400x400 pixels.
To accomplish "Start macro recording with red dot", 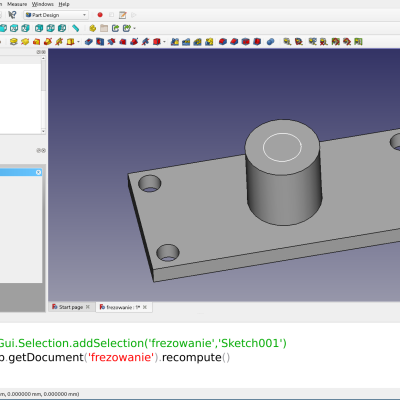I will point(100,15).
